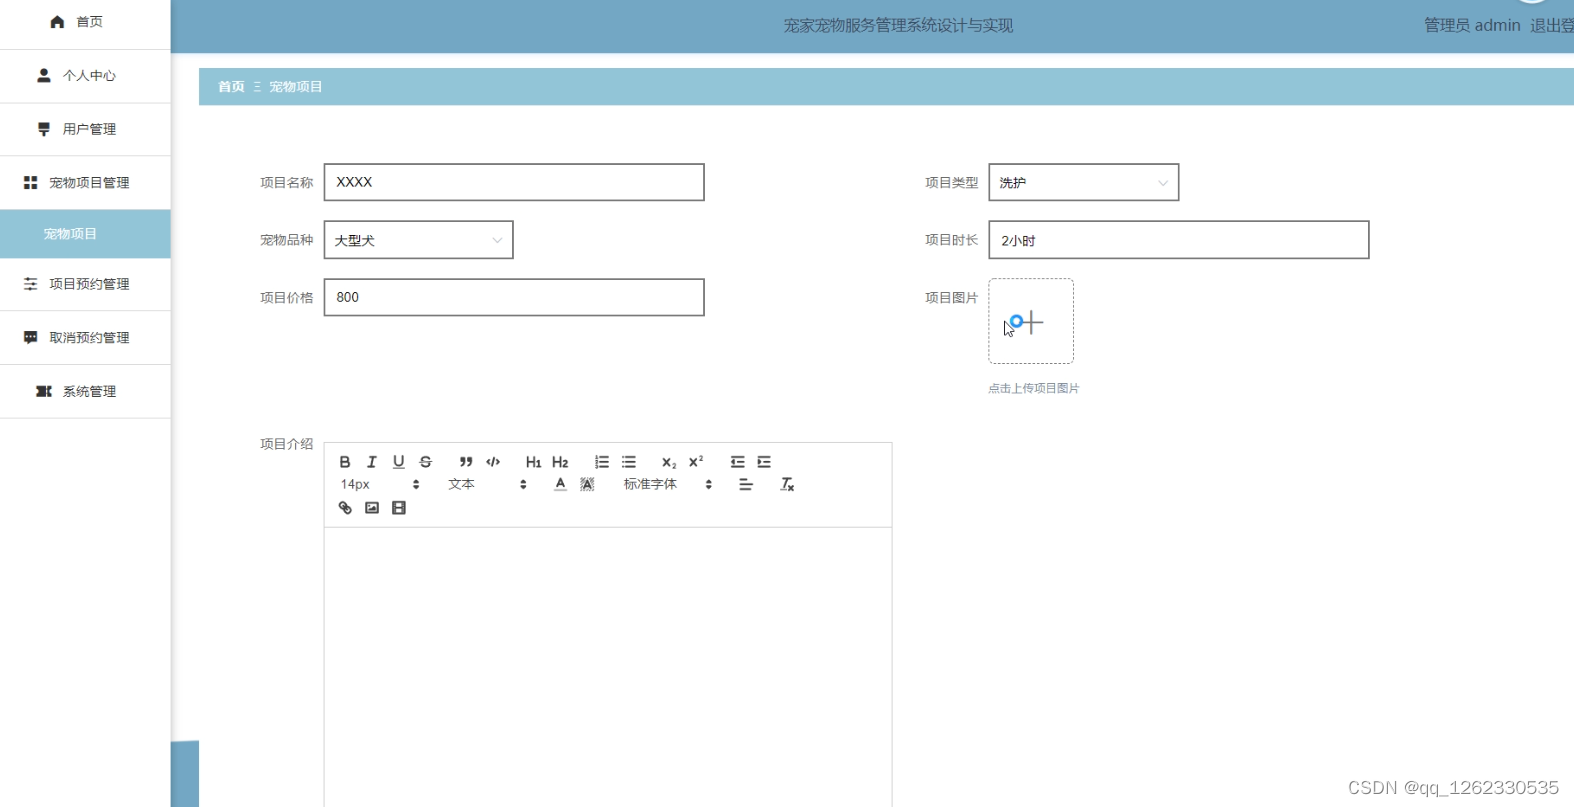
Task: Create an ordered numbered list
Action: pyautogui.click(x=601, y=462)
